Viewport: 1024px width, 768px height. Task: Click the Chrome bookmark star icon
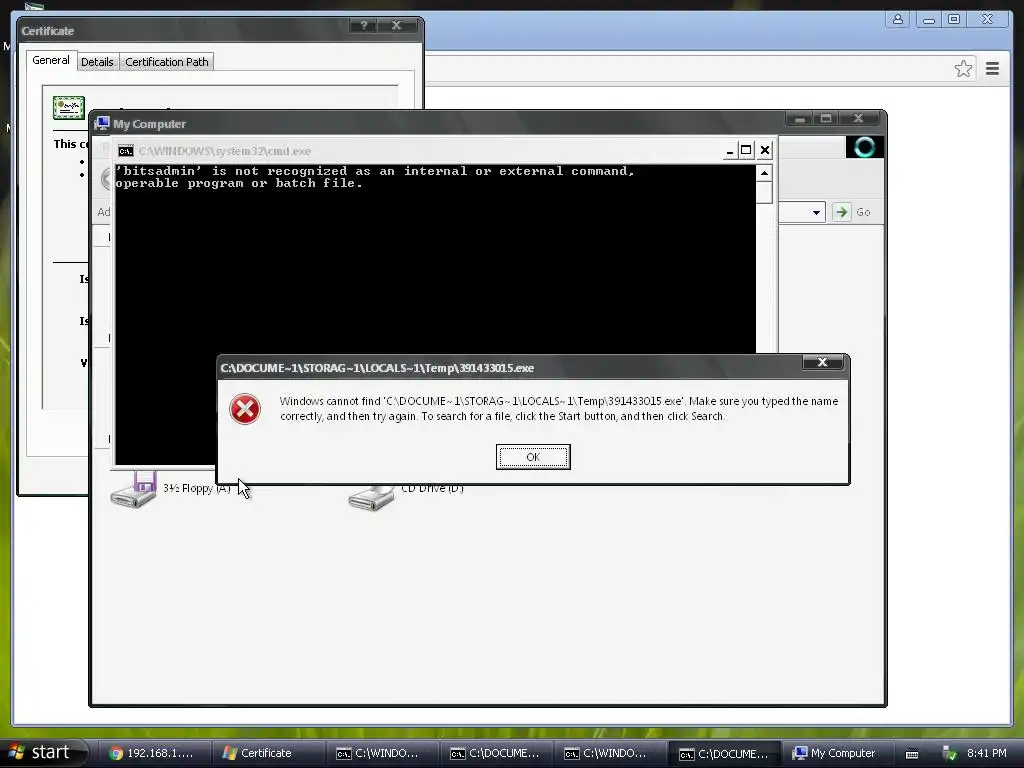963,69
